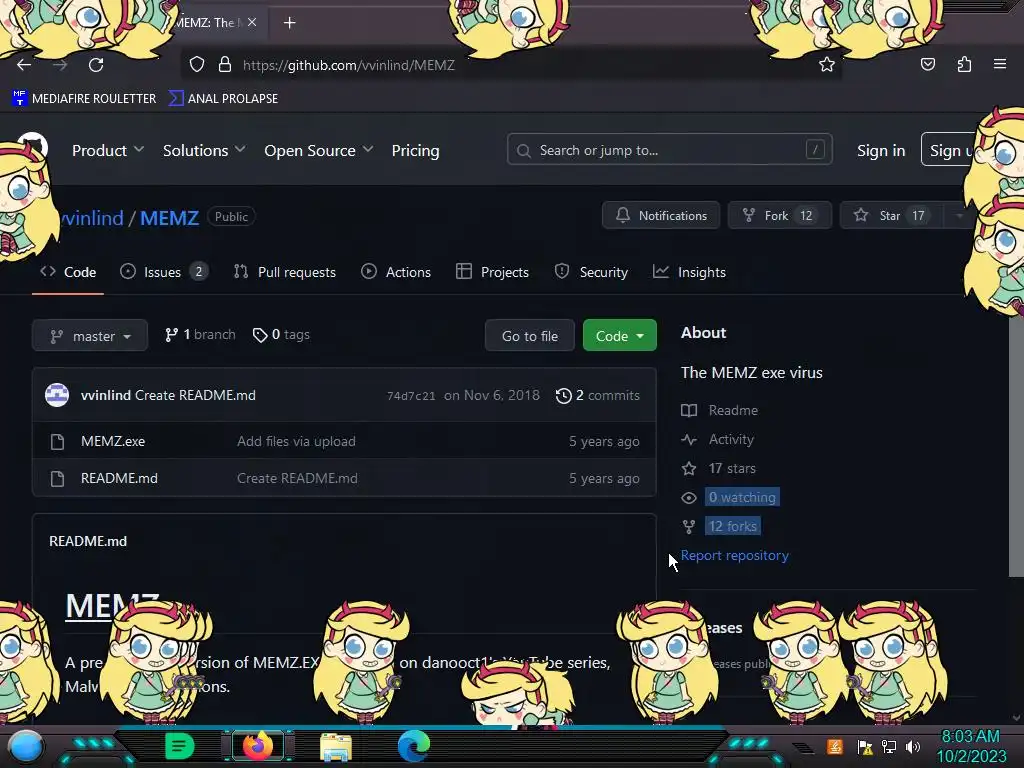Open the ANAL PROLAPSE bookmark

[223, 99]
